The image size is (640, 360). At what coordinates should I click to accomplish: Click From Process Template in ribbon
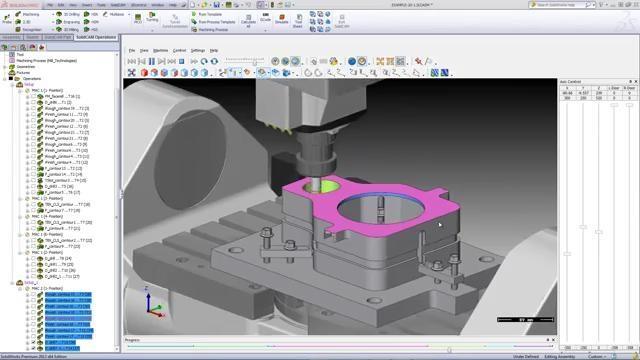pos(213,22)
